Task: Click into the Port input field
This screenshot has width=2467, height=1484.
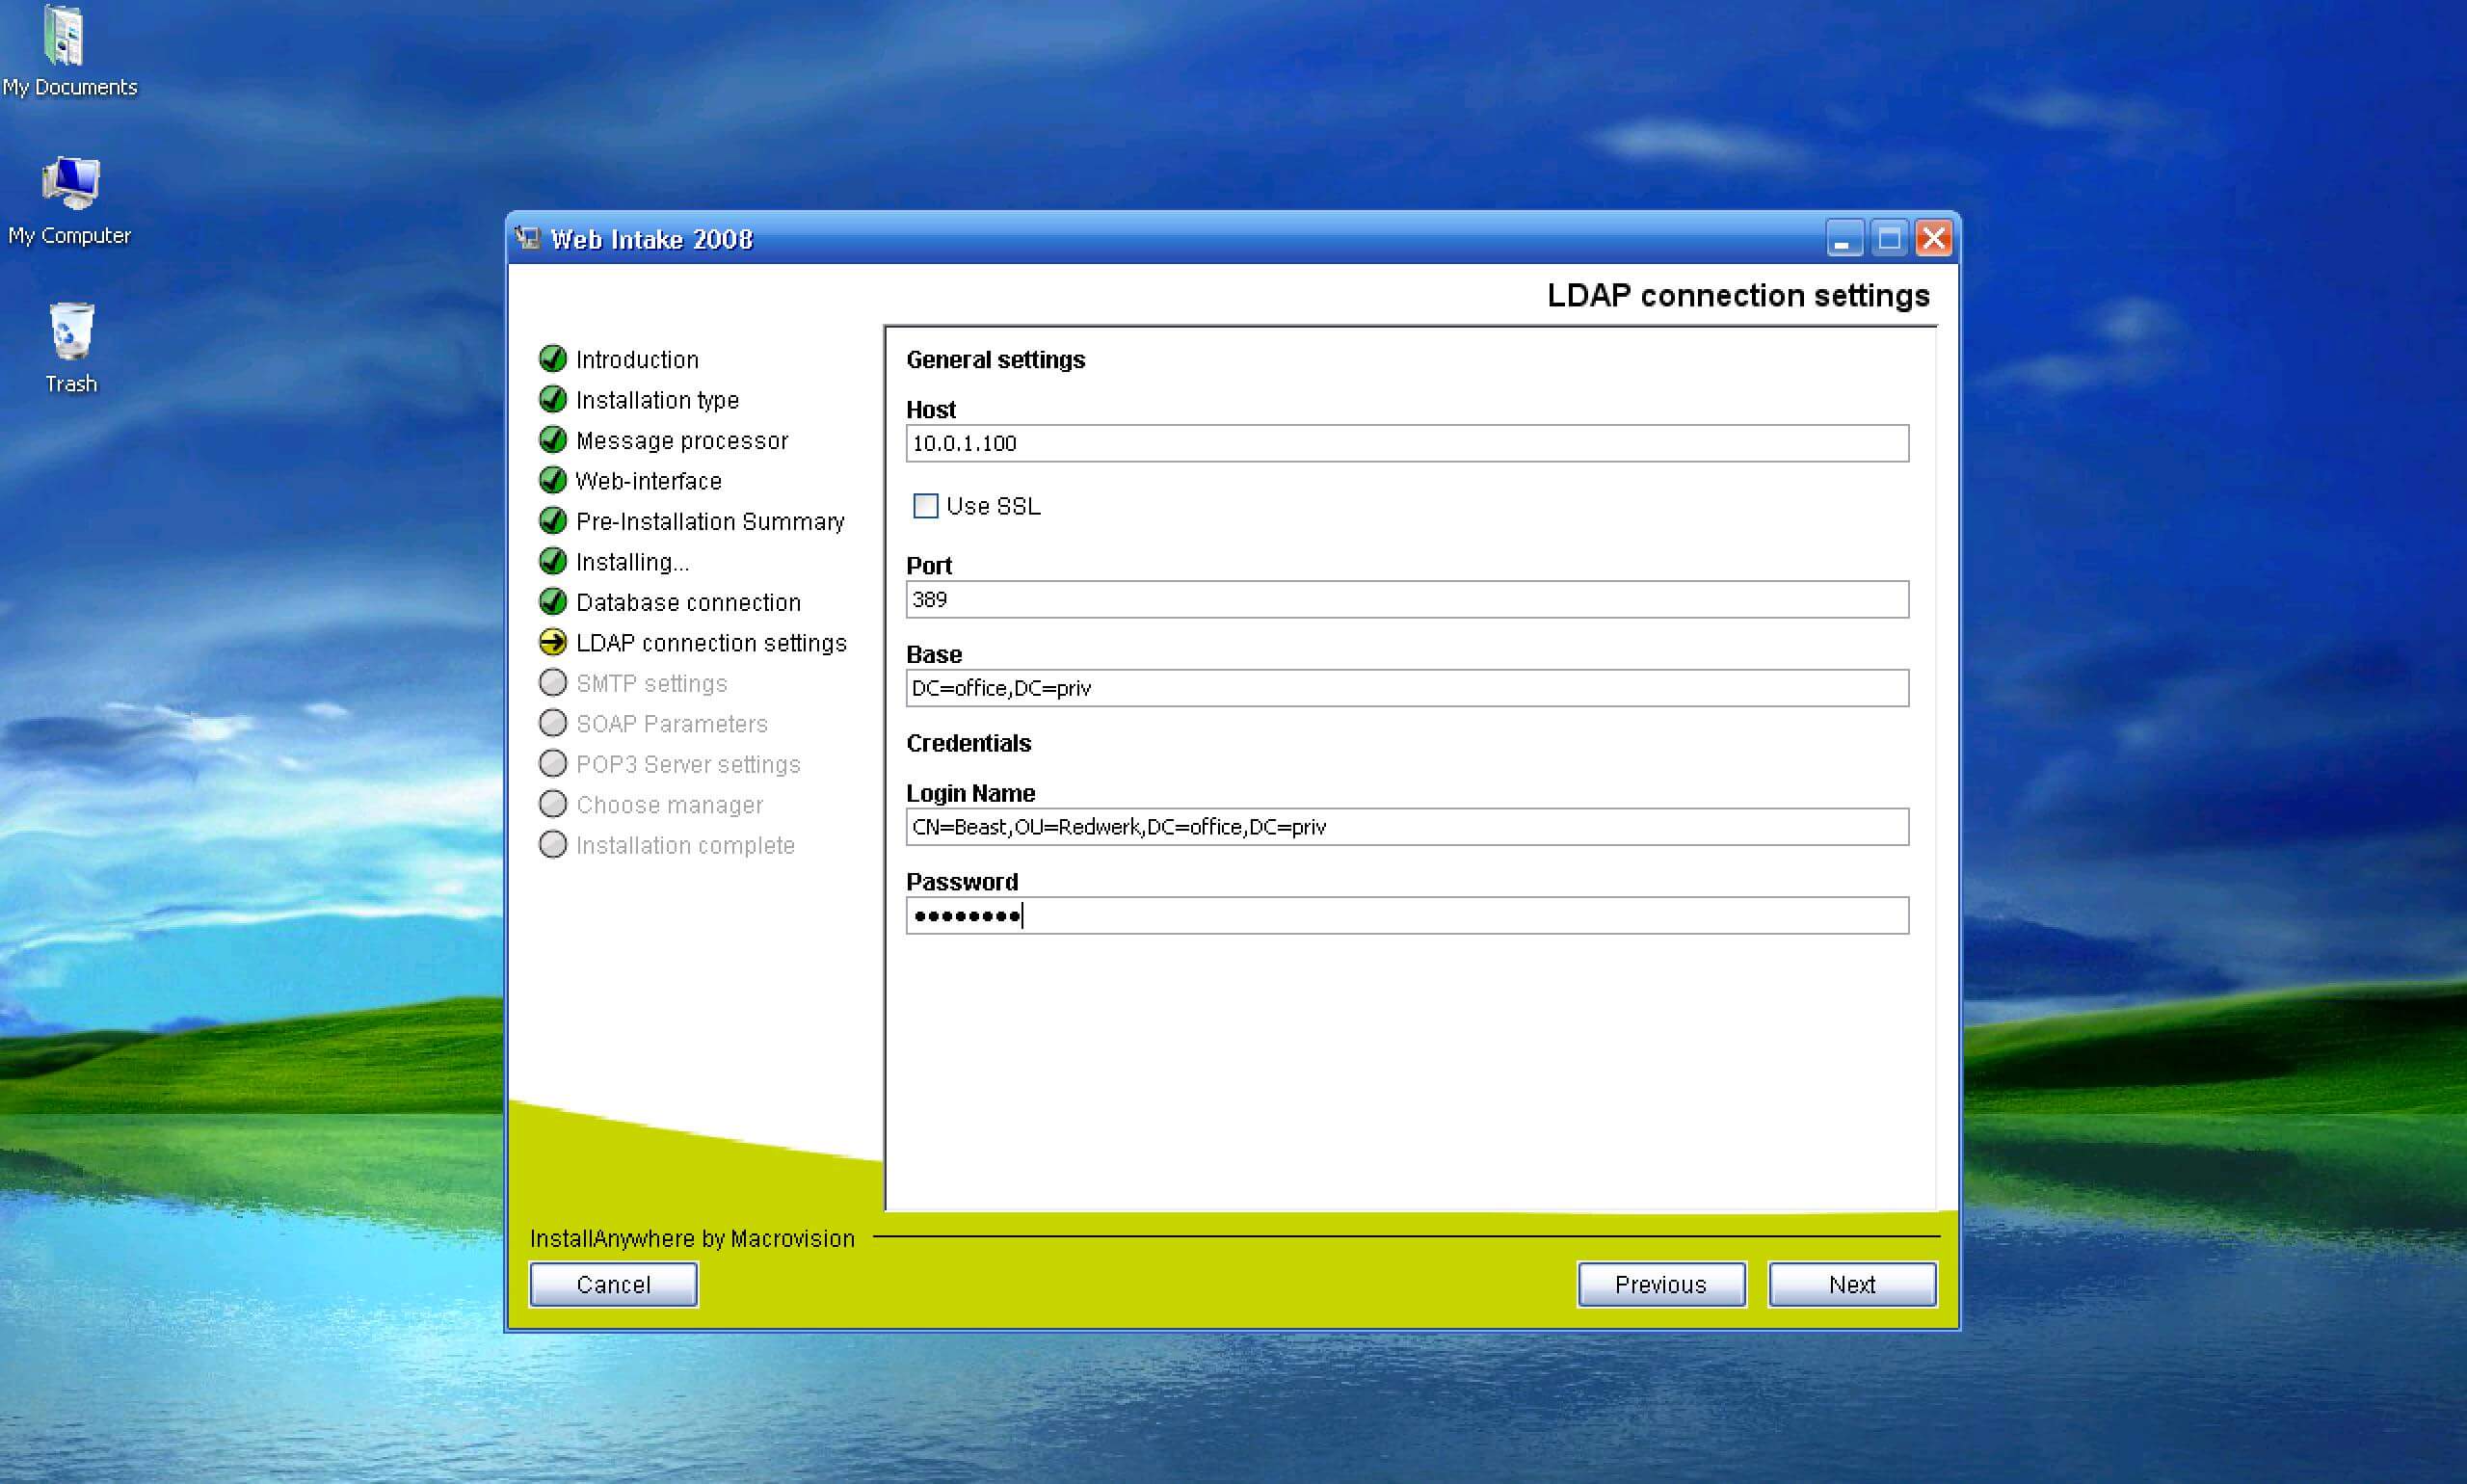Action: pos(1407,599)
